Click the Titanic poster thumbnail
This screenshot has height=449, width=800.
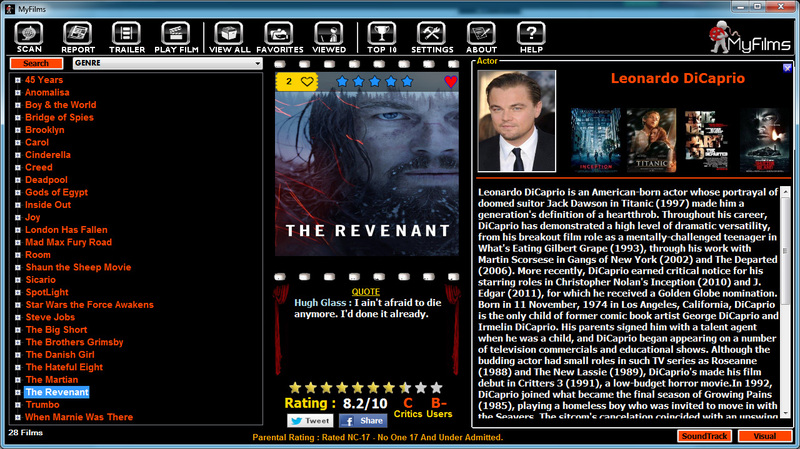click(x=651, y=140)
